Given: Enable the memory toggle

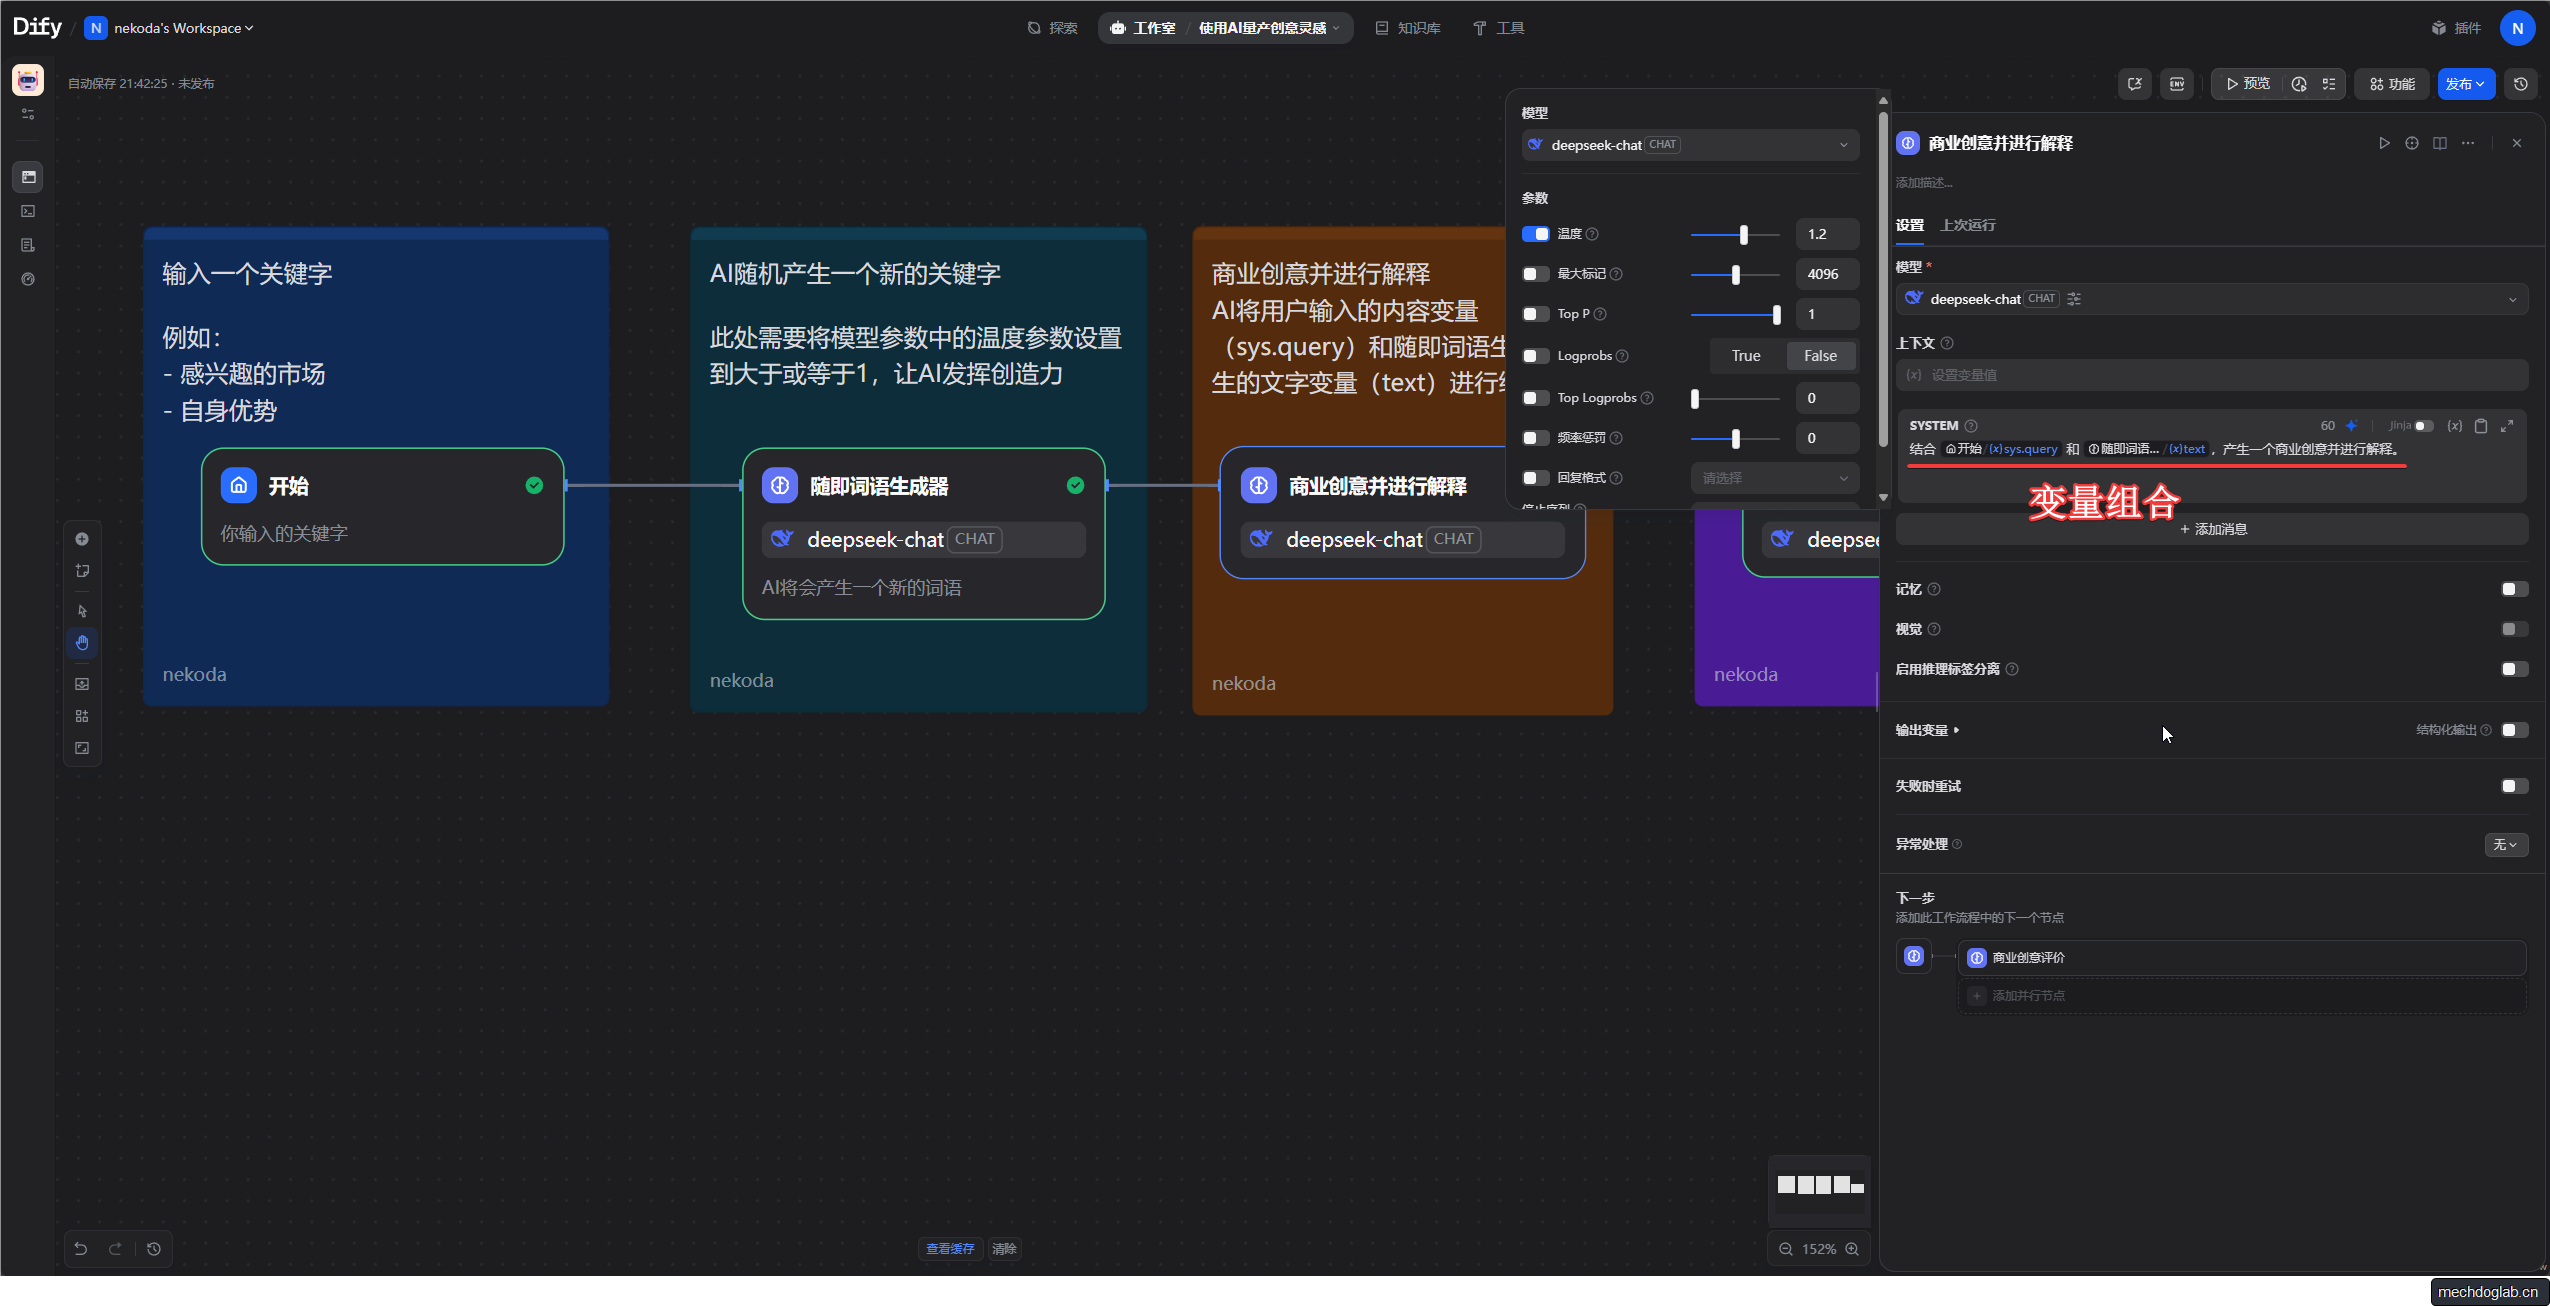Looking at the screenshot, I should 2514,589.
